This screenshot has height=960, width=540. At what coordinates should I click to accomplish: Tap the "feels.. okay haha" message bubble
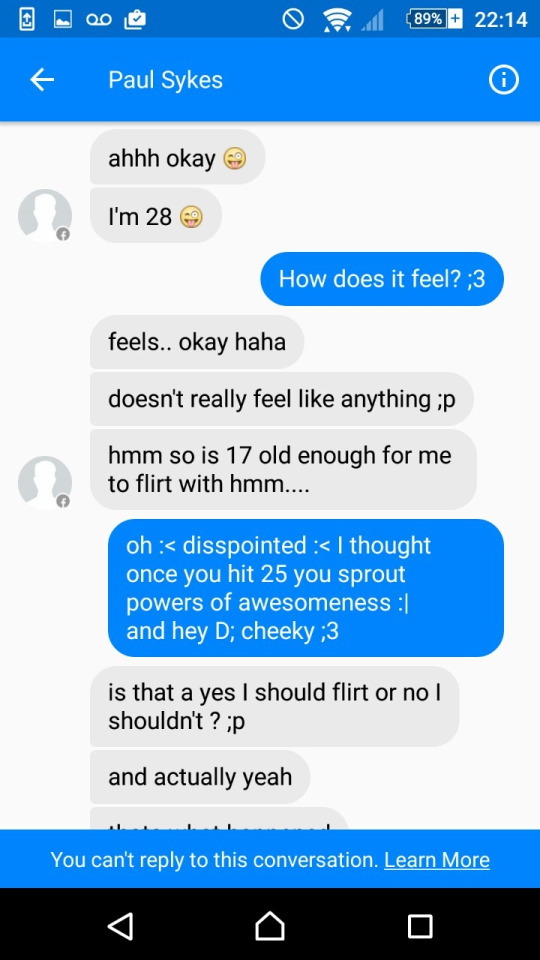tap(197, 342)
